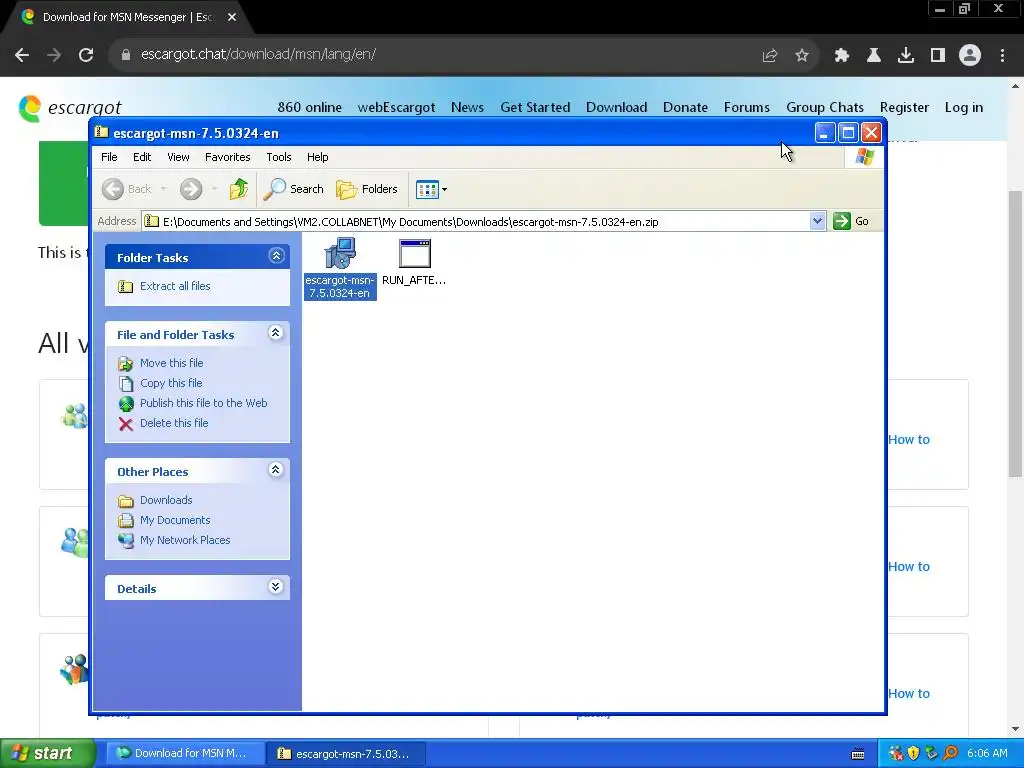This screenshot has width=1024, height=768.
Task: Click the escargot logo on the webpage
Action: pos(70,108)
